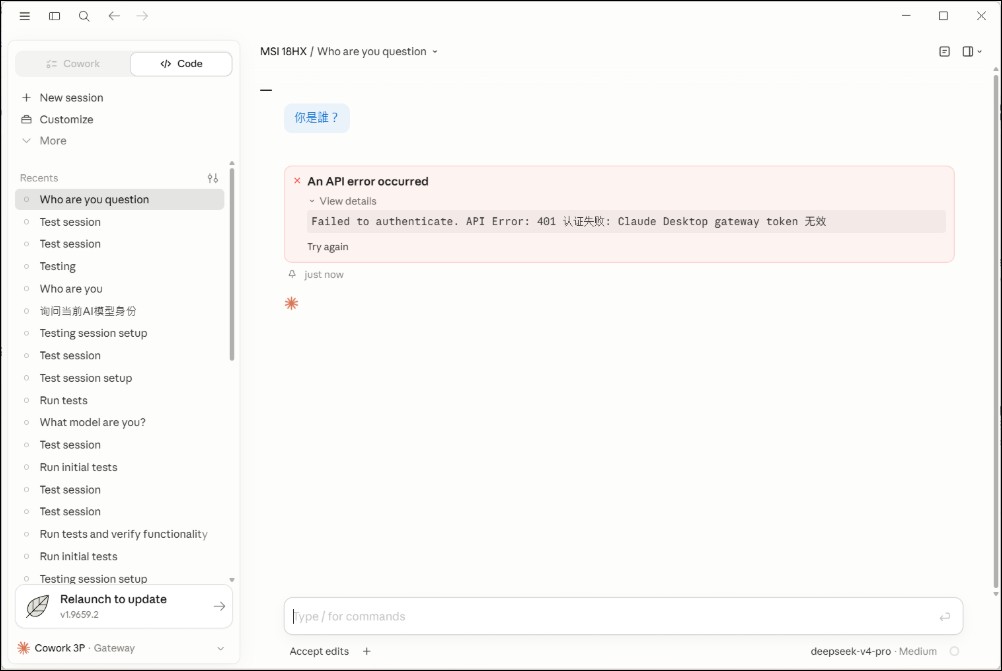Screen dimensions: 1002x671
Task: Minimize the application window
Action: 906,16
